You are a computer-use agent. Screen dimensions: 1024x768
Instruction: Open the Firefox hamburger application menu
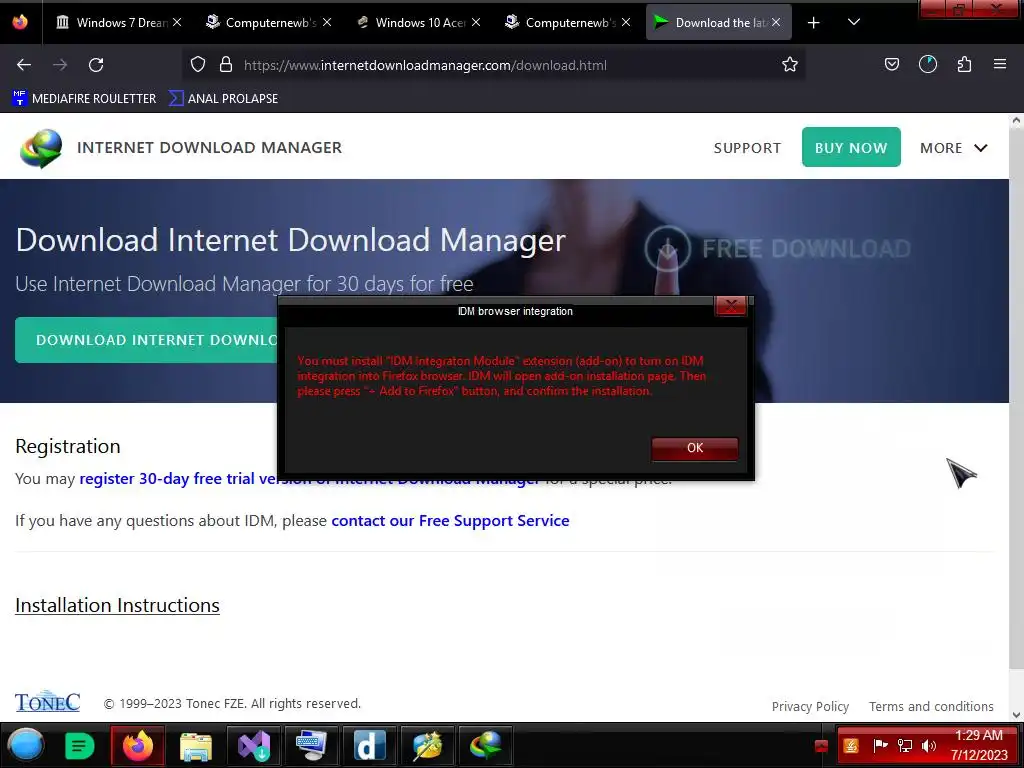coord(1000,64)
